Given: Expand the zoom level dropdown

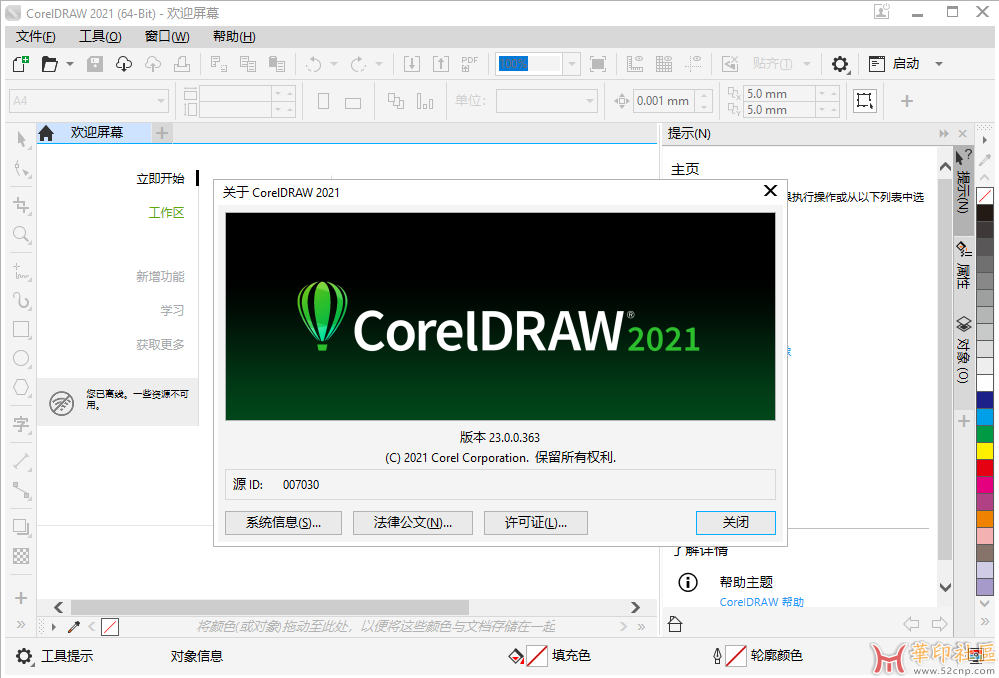Looking at the screenshot, I should (571, 64).
